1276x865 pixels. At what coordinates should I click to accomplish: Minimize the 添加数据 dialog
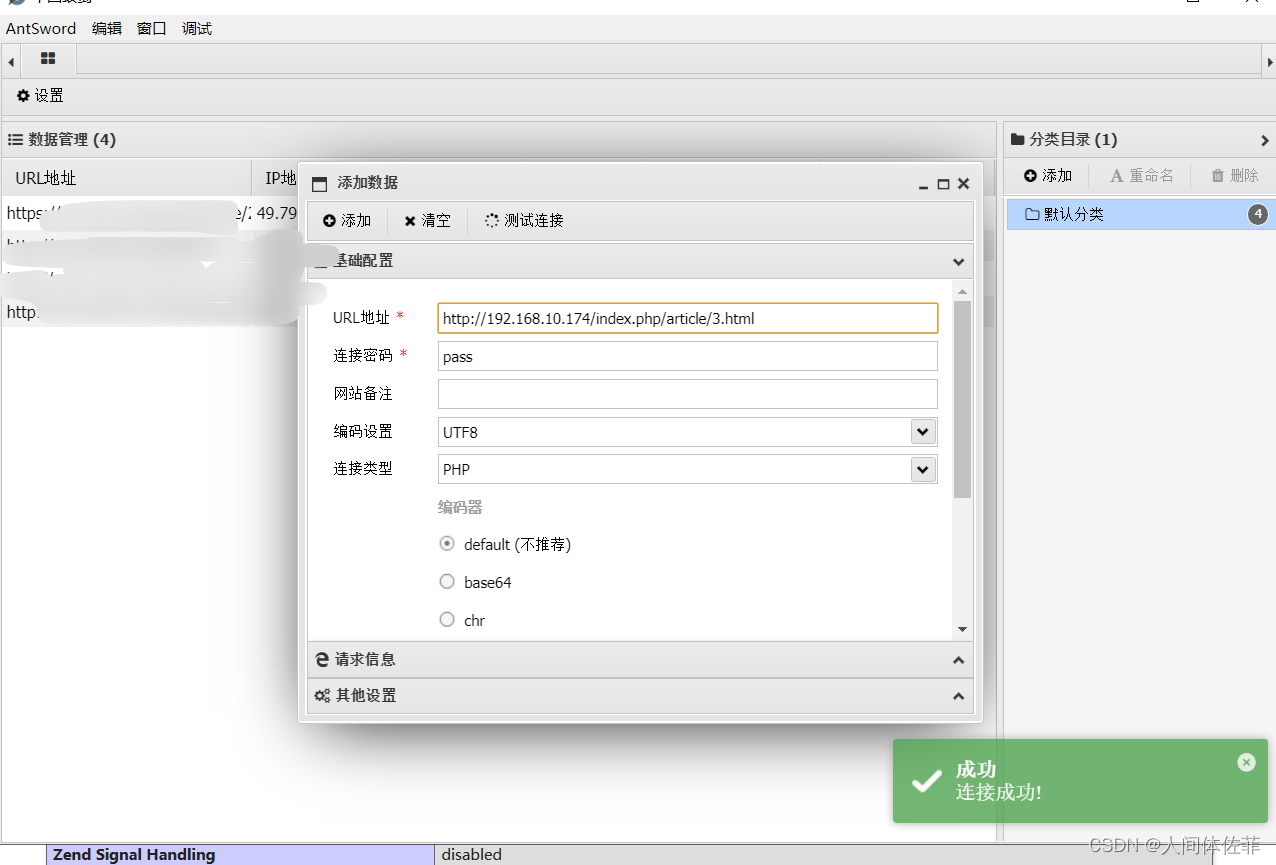[925, 184]
